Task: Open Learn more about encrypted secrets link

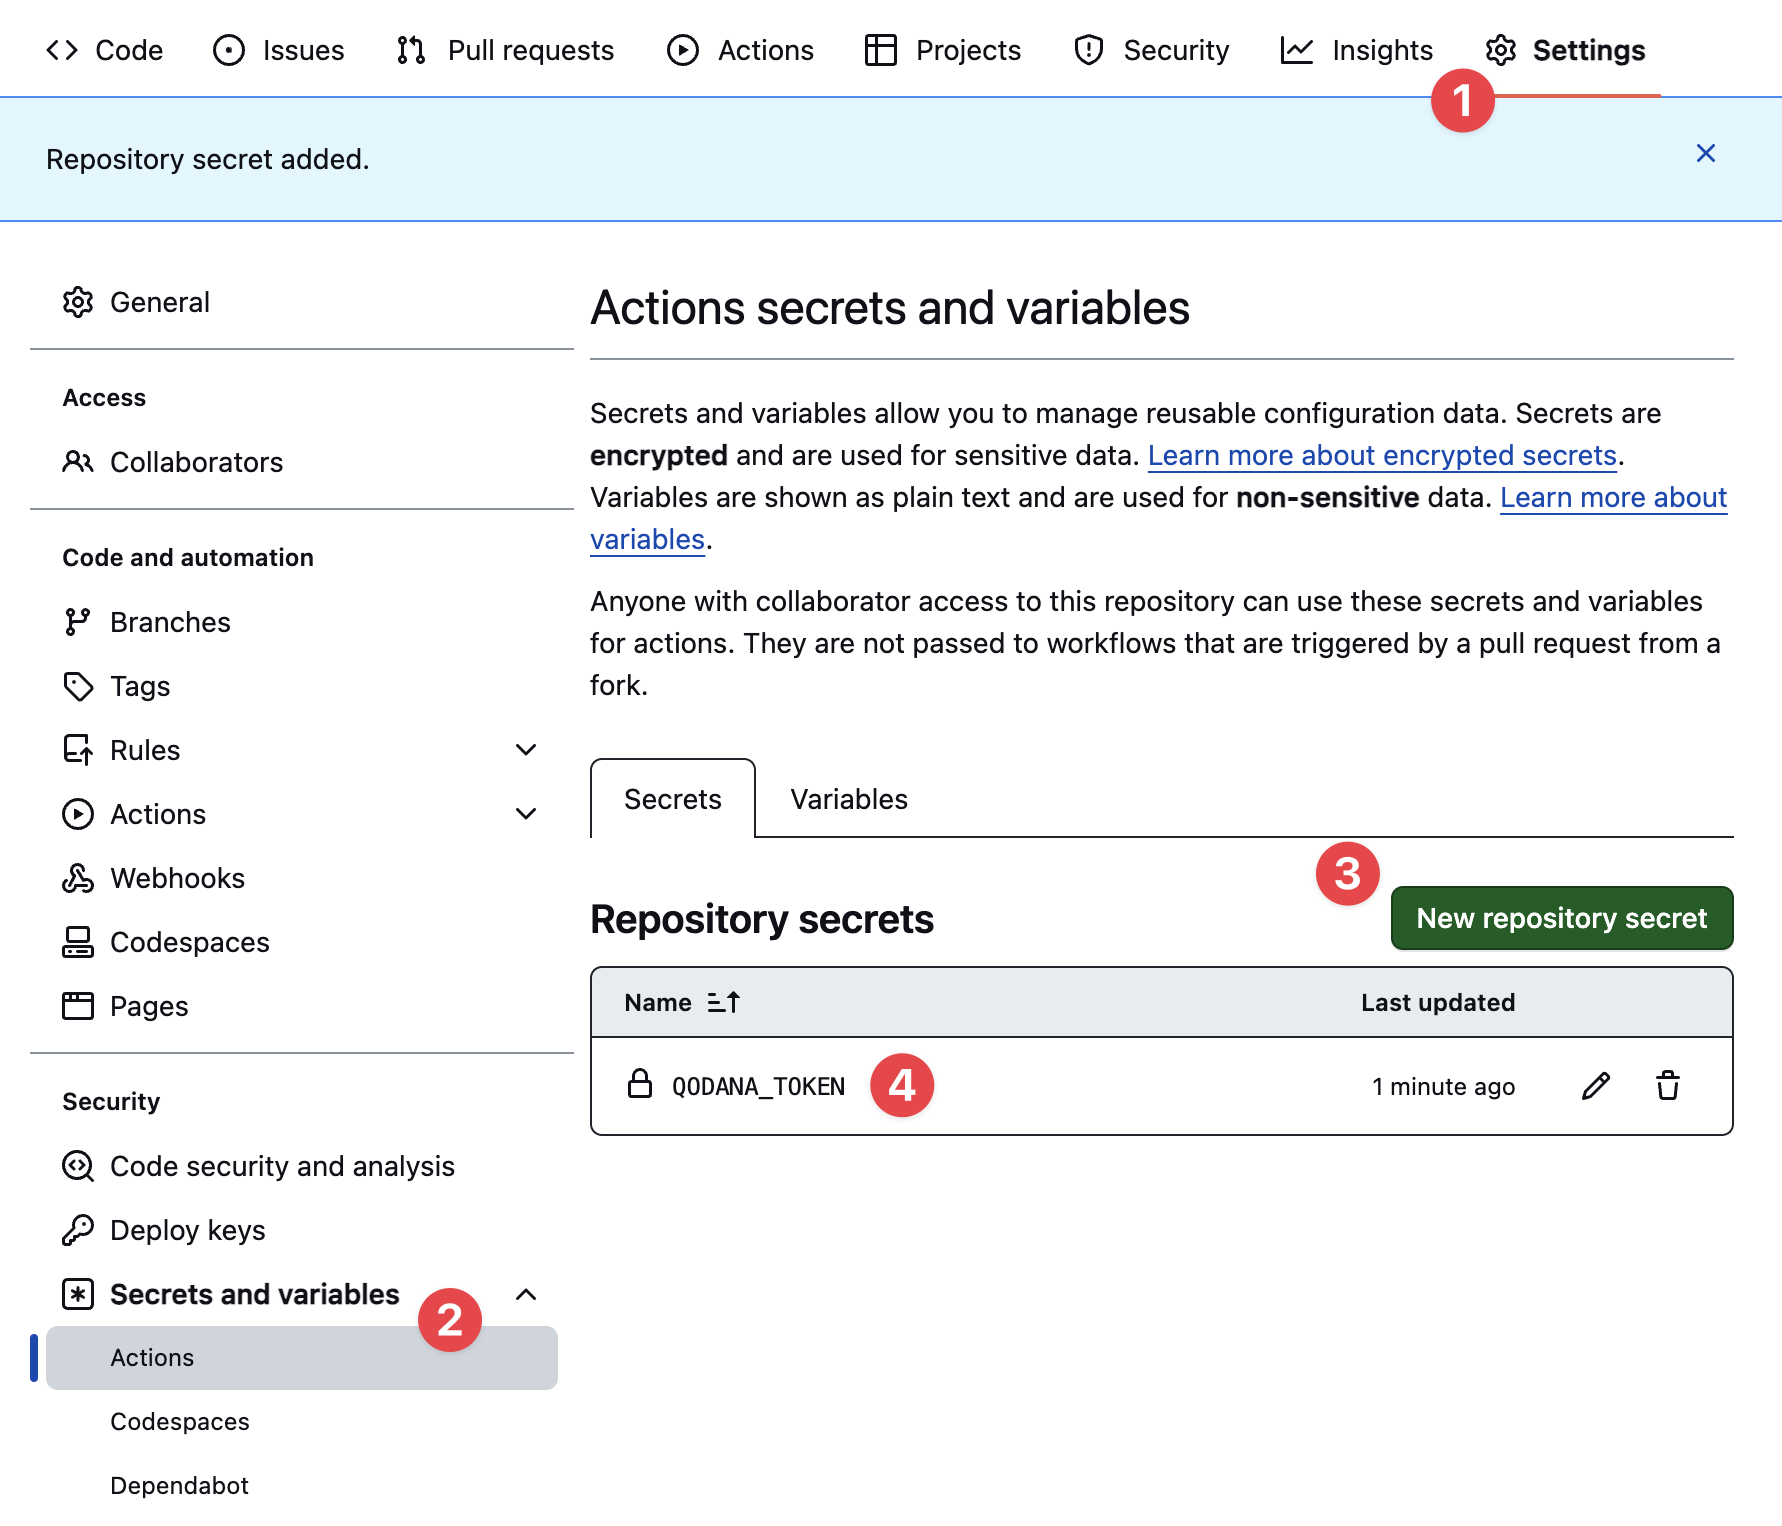Action: click(1382, 456)
